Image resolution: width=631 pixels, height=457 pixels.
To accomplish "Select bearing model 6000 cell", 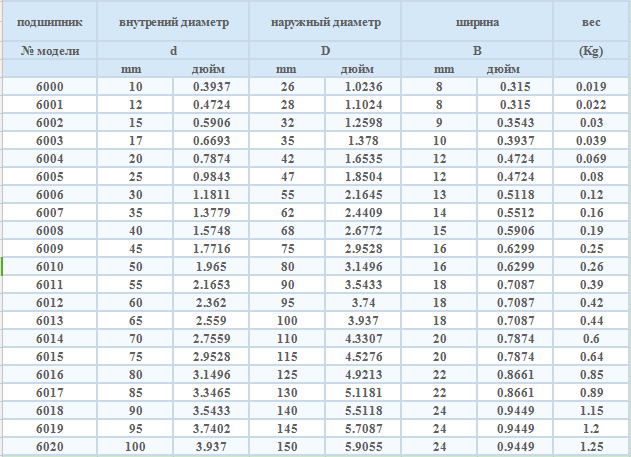I will coord(49,87).
